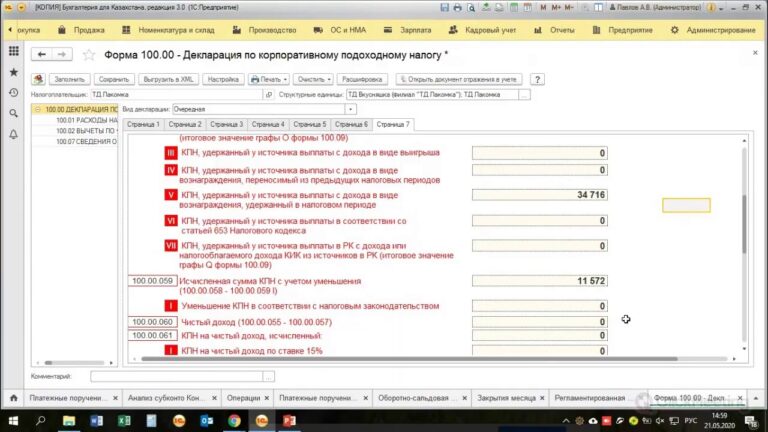
Task: Open notifications bell in sidebar
Action: click(x=14, y=134)
